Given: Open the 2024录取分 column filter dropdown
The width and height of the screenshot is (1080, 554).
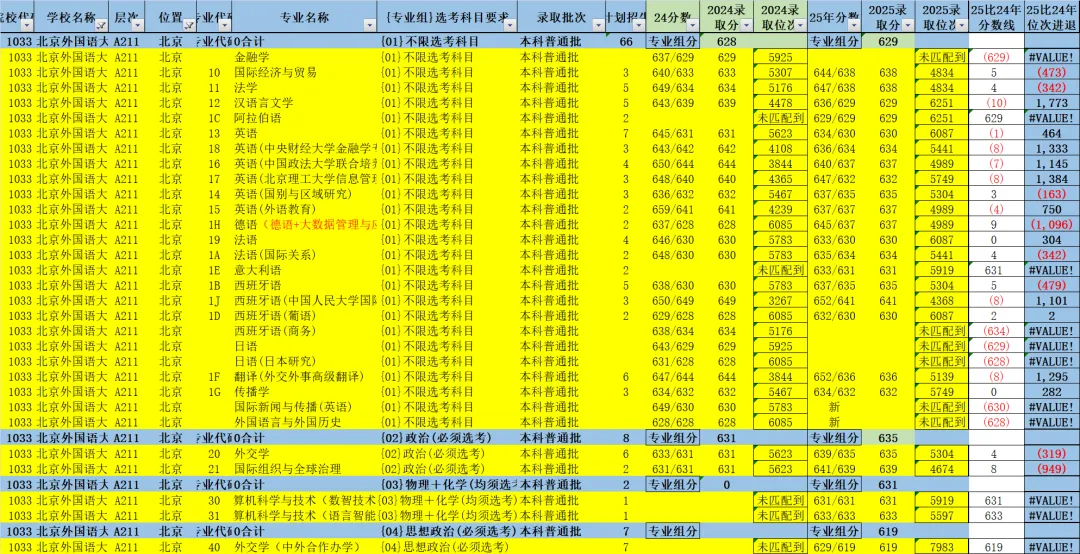Looking at the screenshot, I should pos(745,25).
